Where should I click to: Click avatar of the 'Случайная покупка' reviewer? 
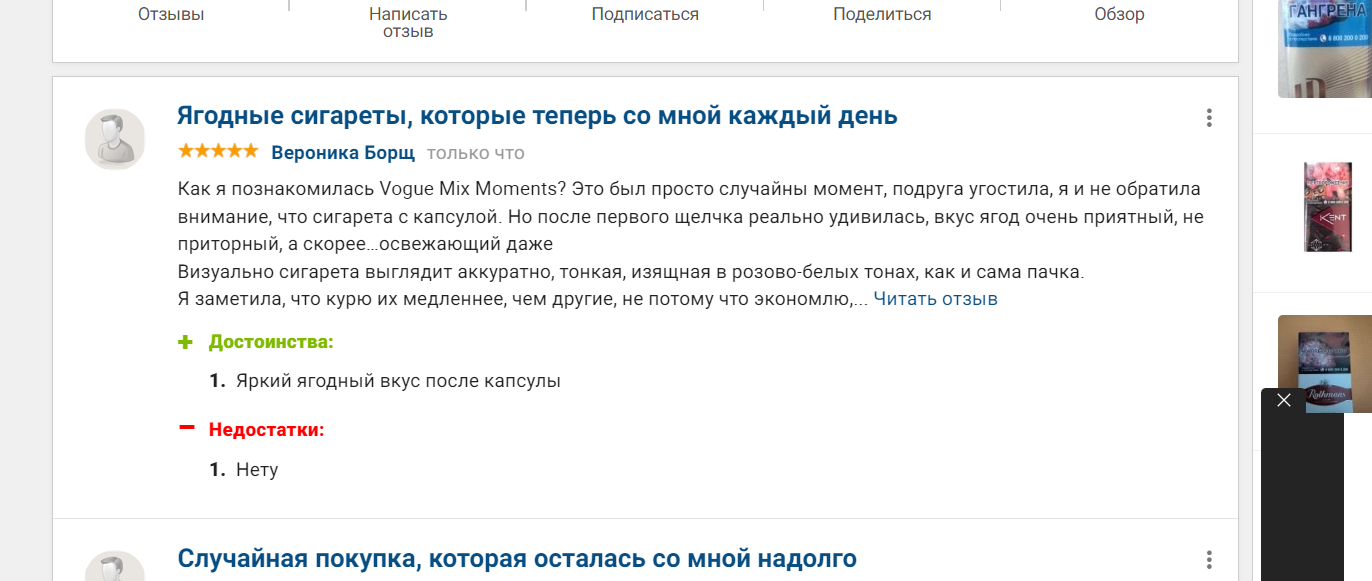(115, 566)
